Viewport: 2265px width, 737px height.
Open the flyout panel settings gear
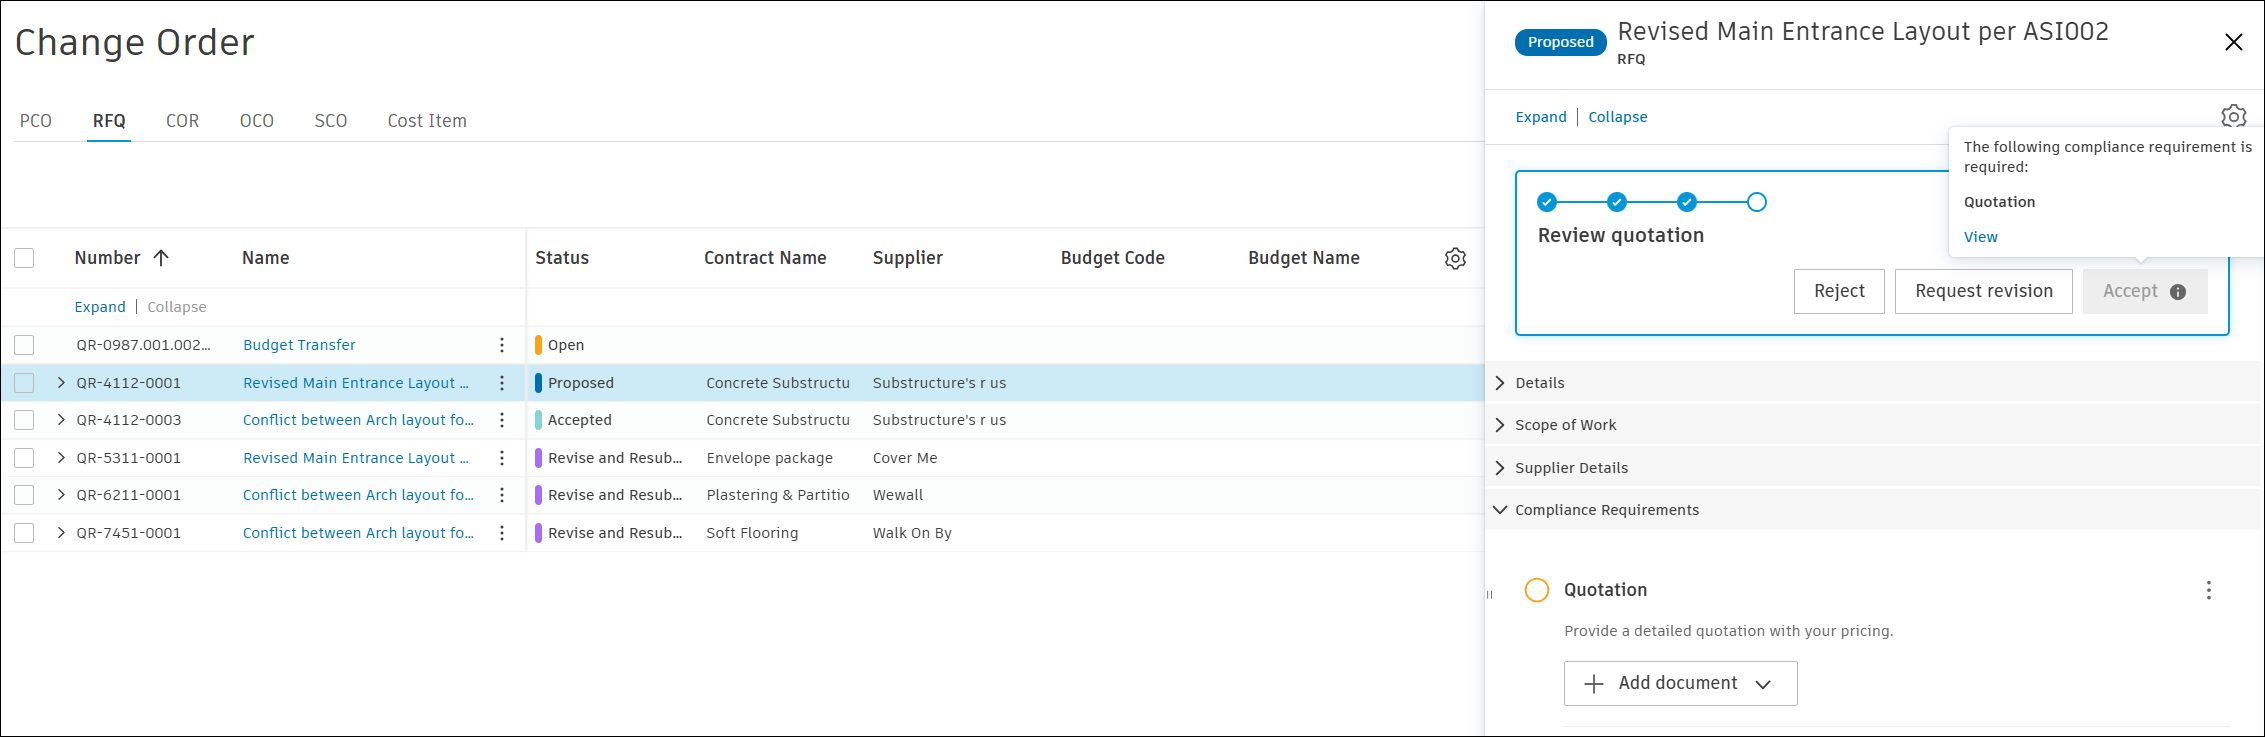tap(2233, 116)
